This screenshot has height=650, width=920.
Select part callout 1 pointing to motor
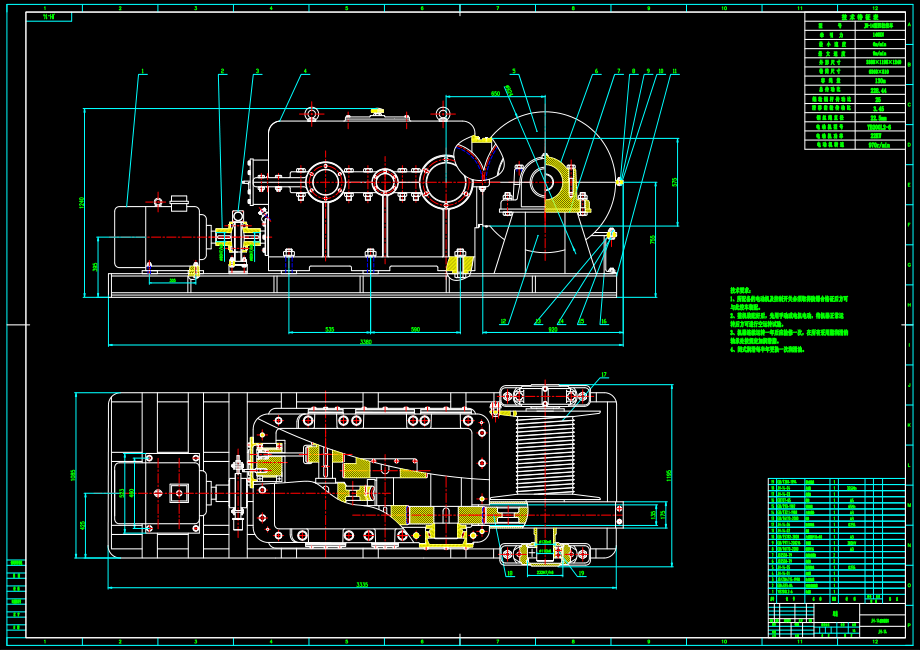141,71
